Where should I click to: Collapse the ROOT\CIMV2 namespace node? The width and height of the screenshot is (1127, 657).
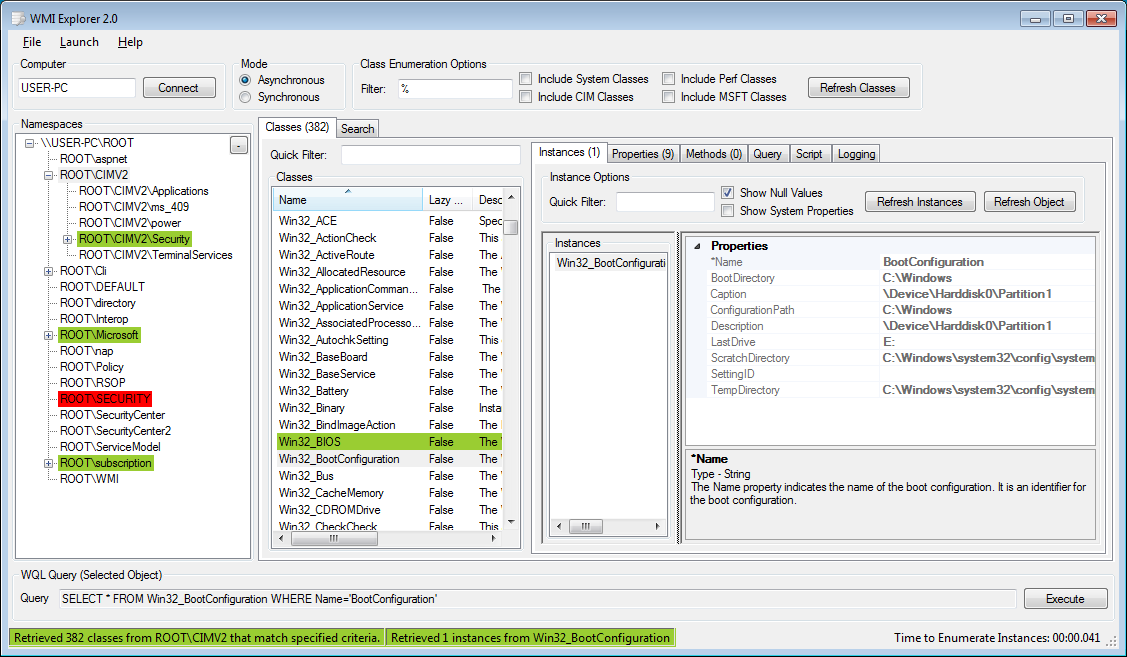coord(48,175)
